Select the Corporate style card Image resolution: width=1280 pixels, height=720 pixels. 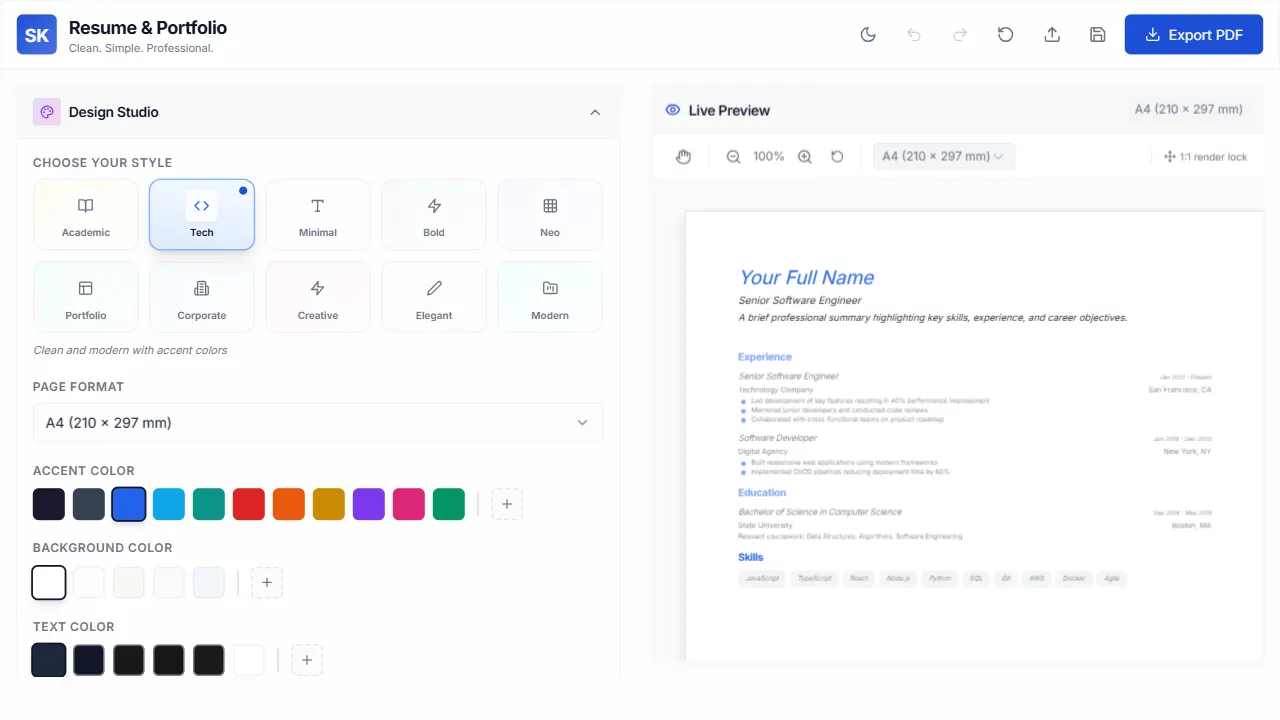202,297
